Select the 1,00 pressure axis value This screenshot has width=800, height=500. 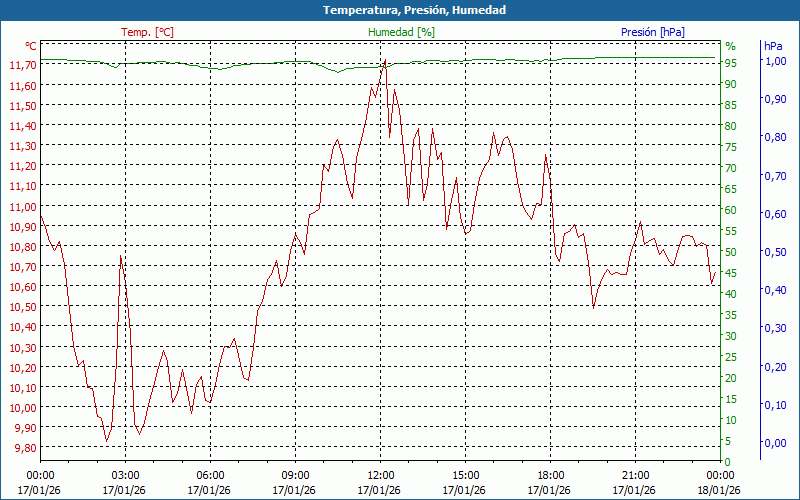click(774, 61)
